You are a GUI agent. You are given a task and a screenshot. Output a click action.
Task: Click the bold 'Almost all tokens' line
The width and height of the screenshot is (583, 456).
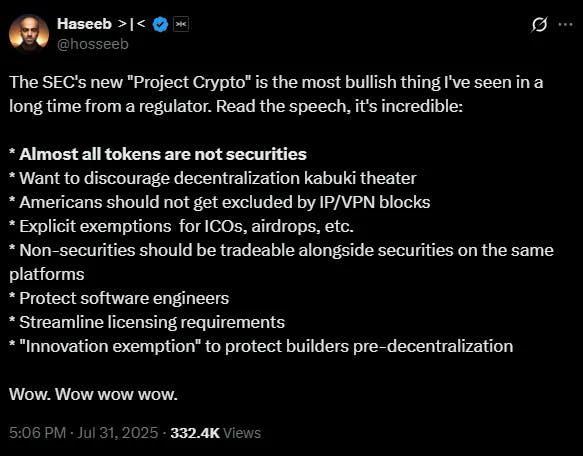point(158,154)
